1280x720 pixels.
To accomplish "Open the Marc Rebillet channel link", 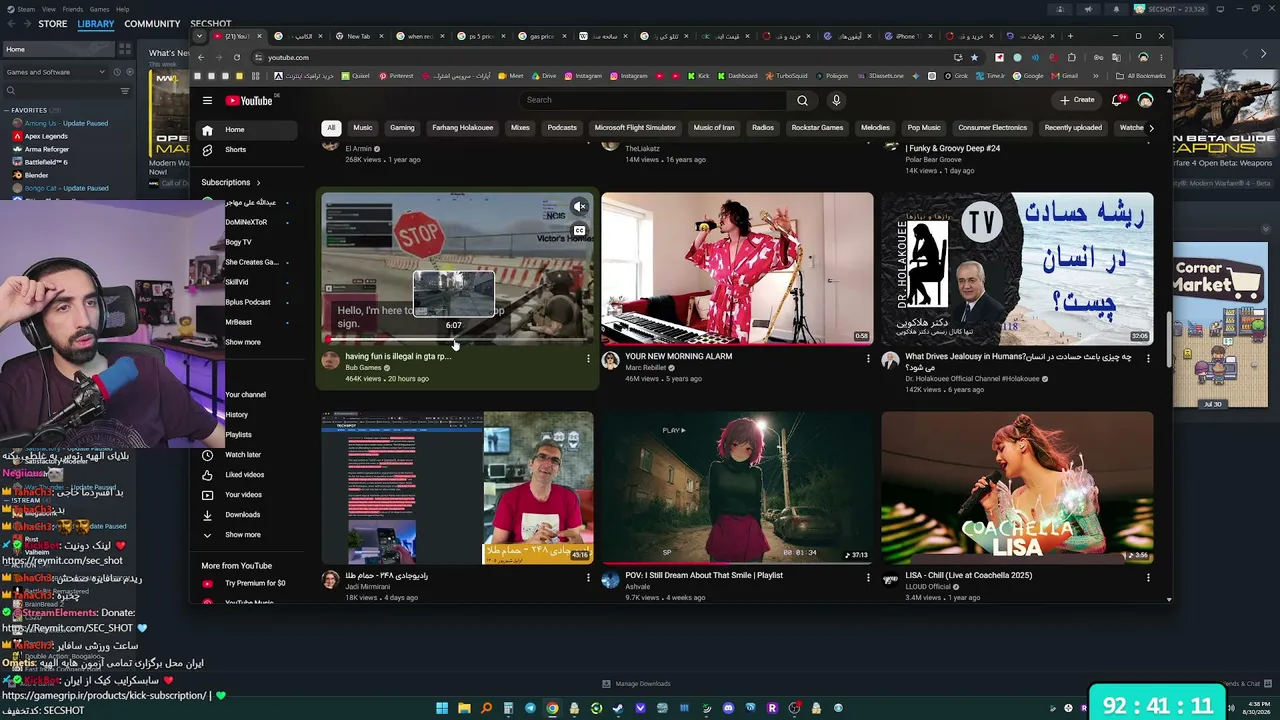I will pyautogui.click(x=645, y=368).
